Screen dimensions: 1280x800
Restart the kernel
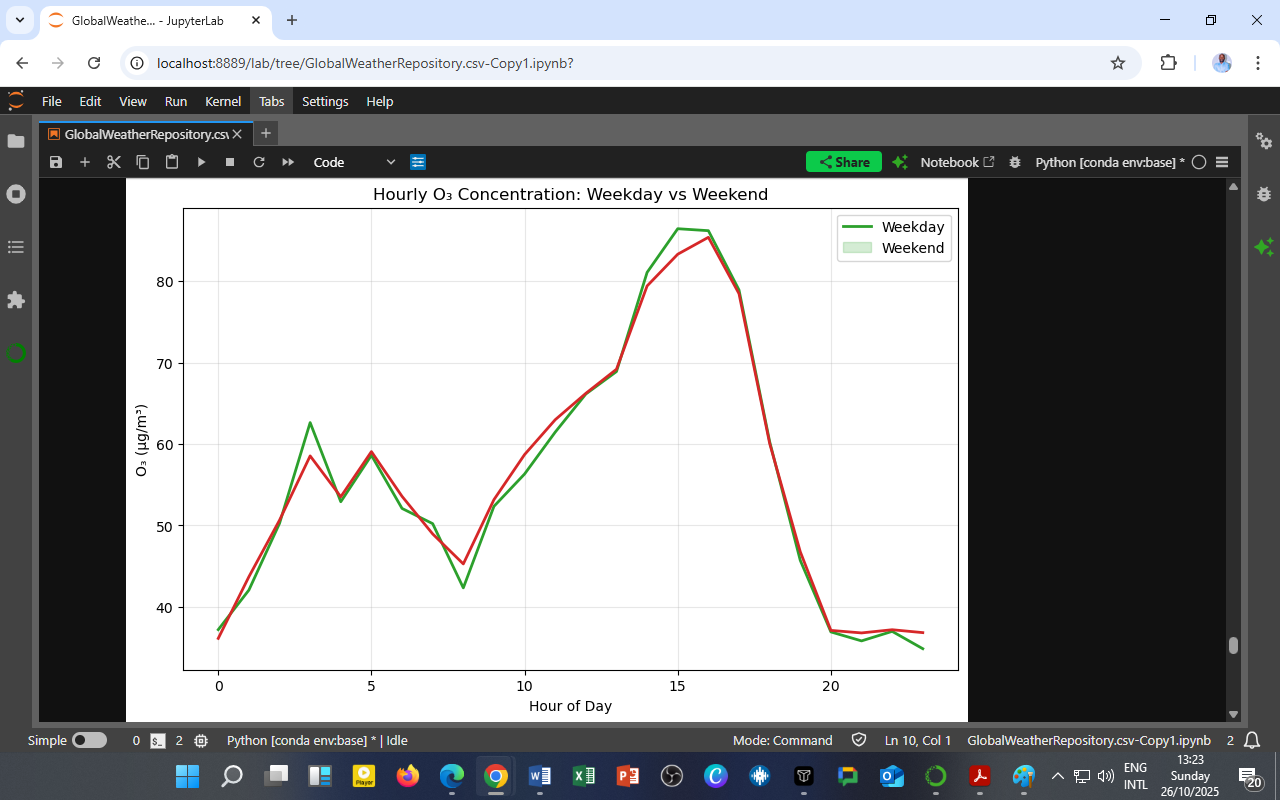pos(259,162)
